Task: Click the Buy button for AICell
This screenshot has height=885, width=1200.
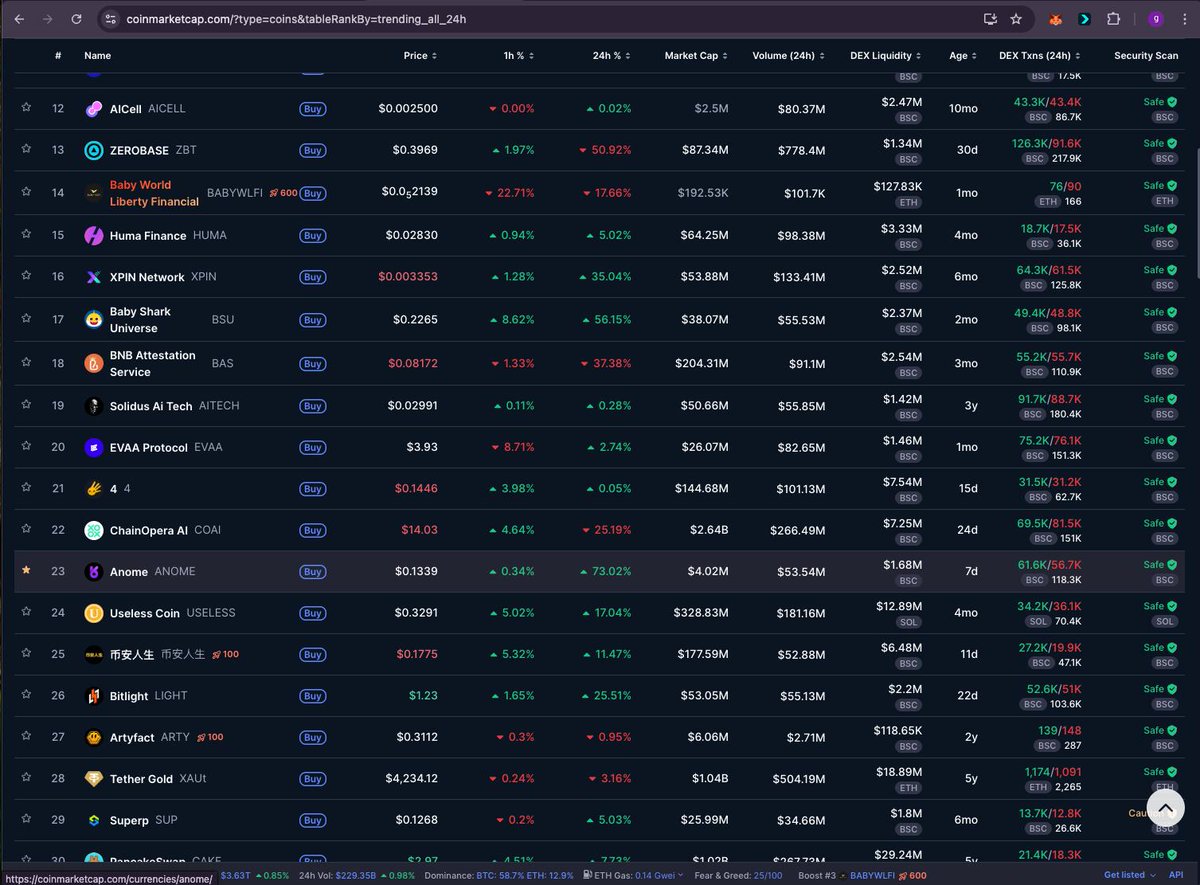Action: [312, 109]
